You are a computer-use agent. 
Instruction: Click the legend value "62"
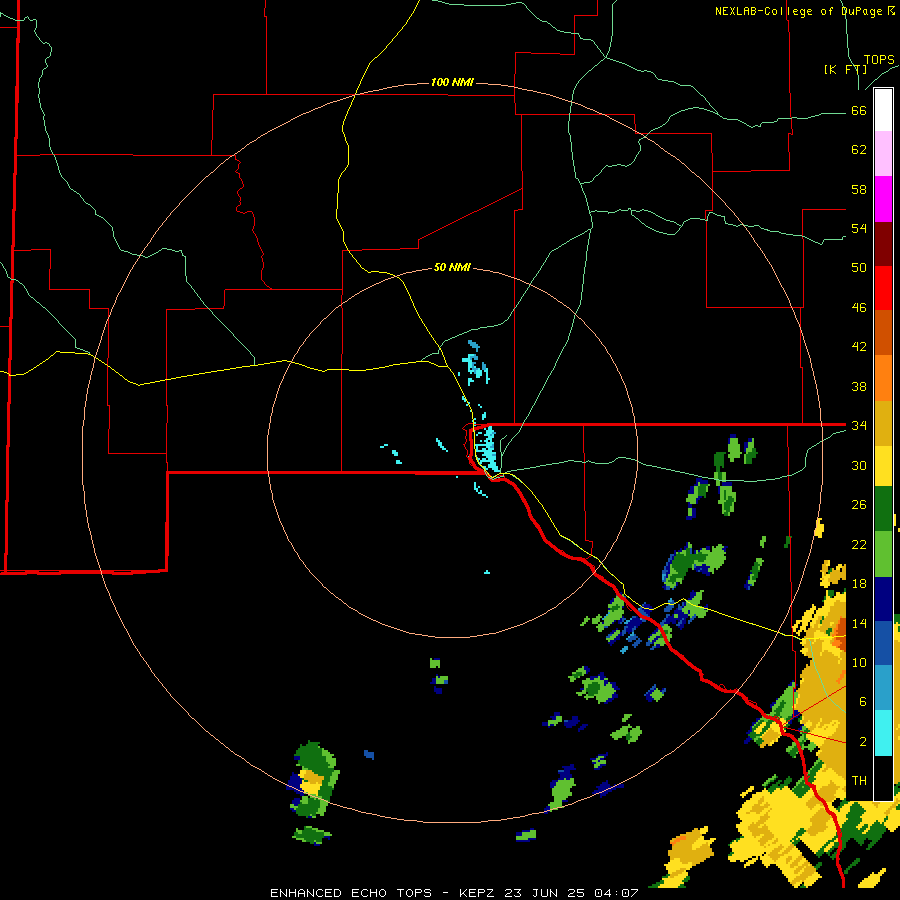[x=859, y=150]
